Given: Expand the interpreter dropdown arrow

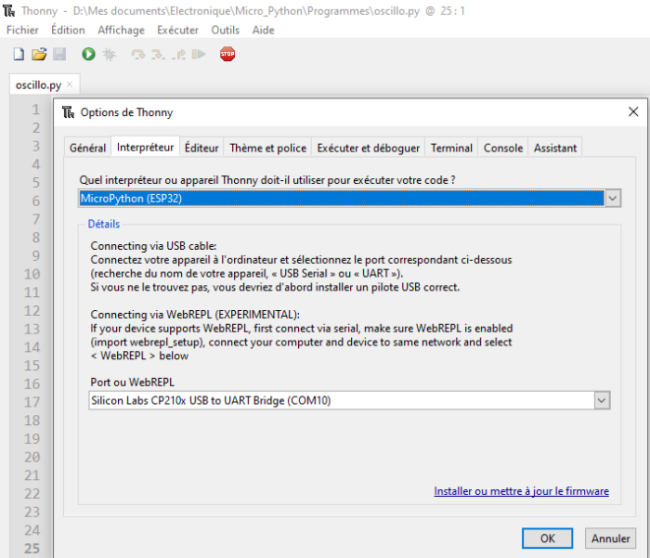Looking at the screenshot, I should (613, 199).
